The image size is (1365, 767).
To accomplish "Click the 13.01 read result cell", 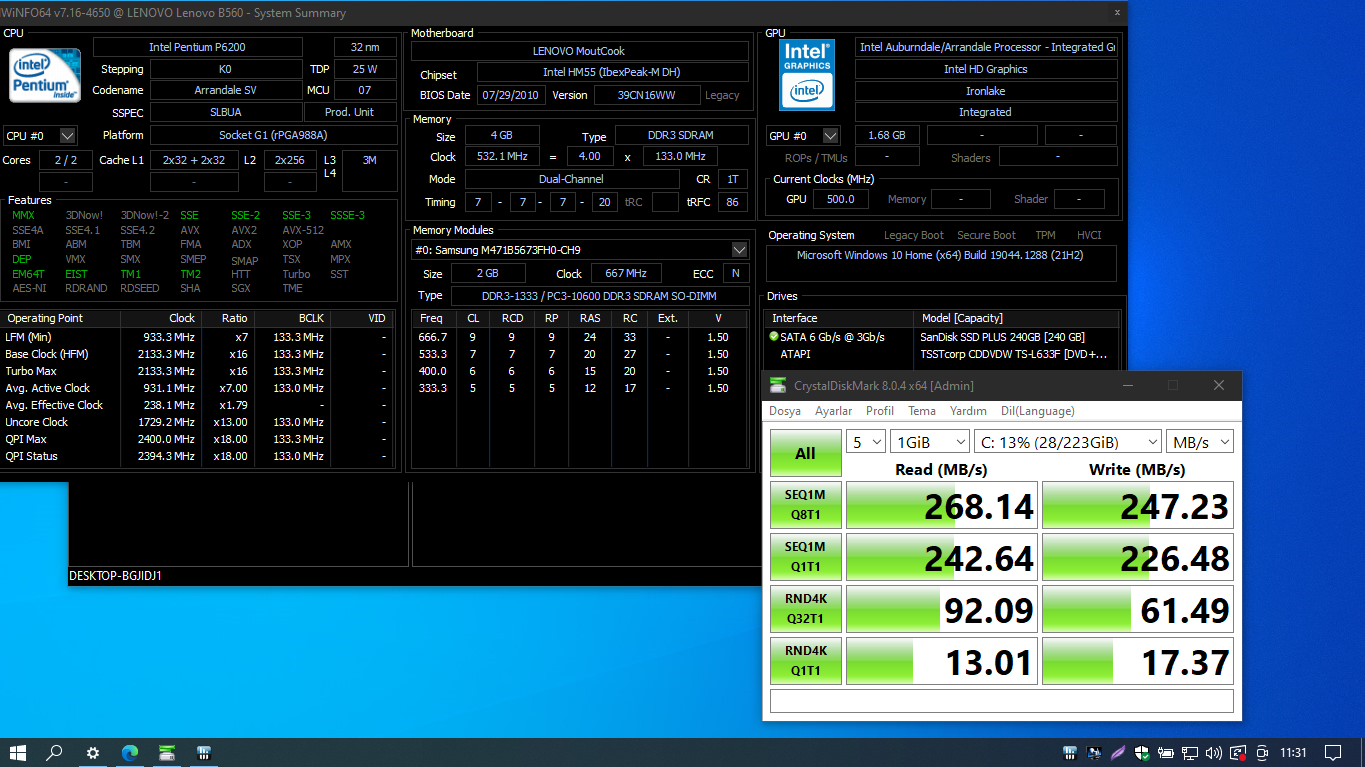I will (942, 661).
